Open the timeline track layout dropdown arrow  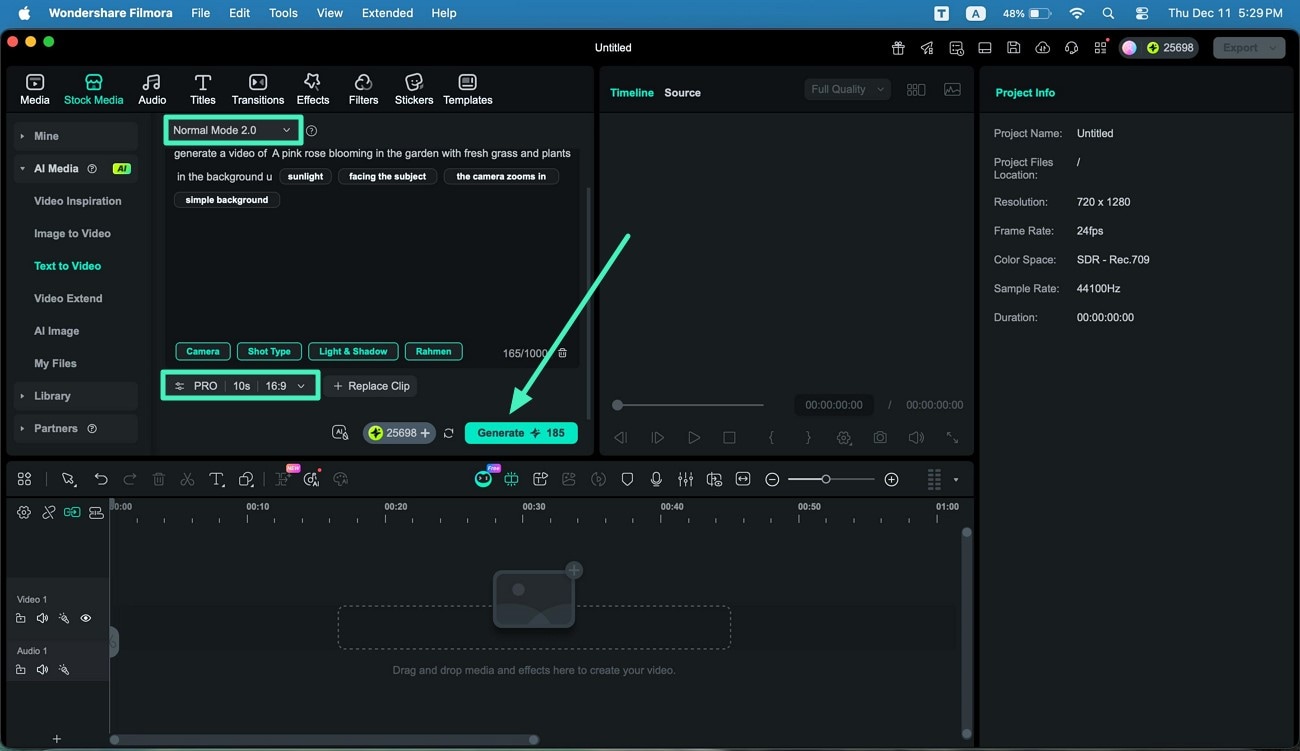(x=956, y=480)
